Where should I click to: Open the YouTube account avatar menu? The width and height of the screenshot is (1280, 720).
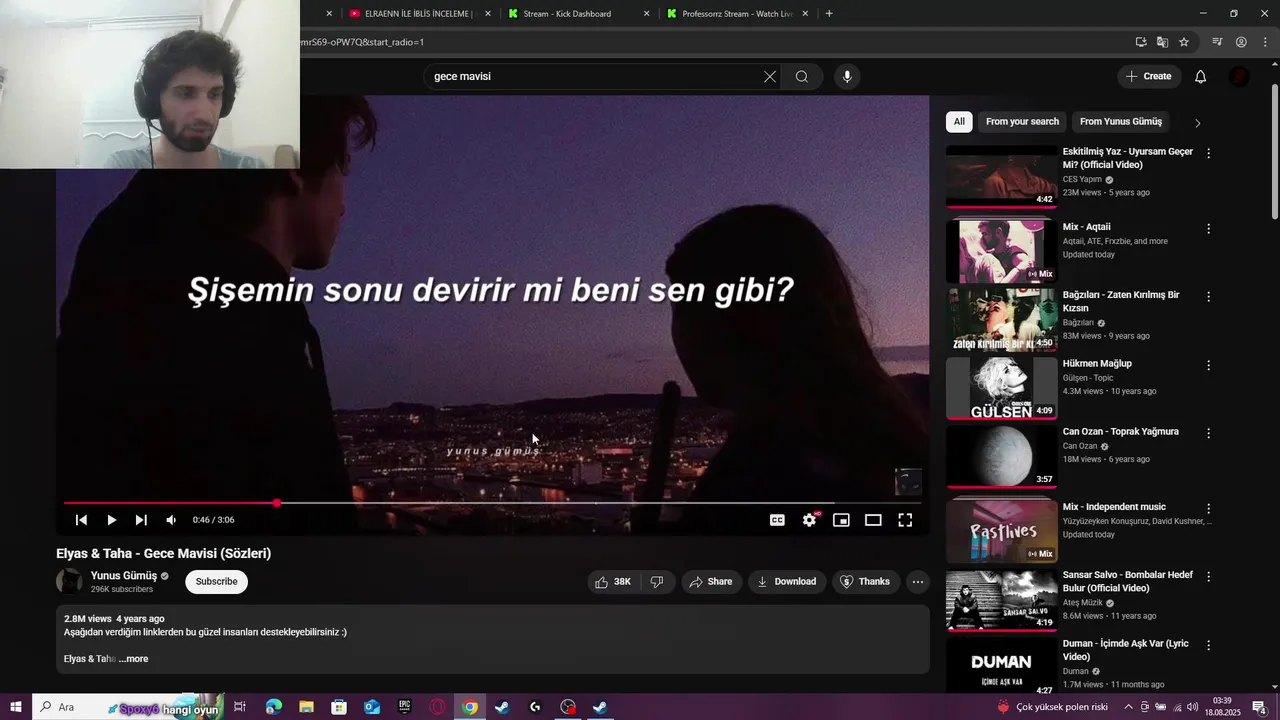[x=1239, y=77]
